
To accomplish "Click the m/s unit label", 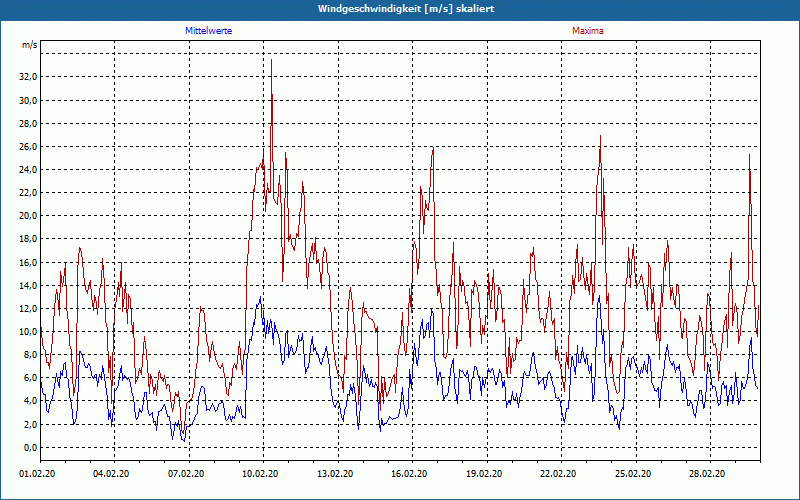I will pos(30,45).
